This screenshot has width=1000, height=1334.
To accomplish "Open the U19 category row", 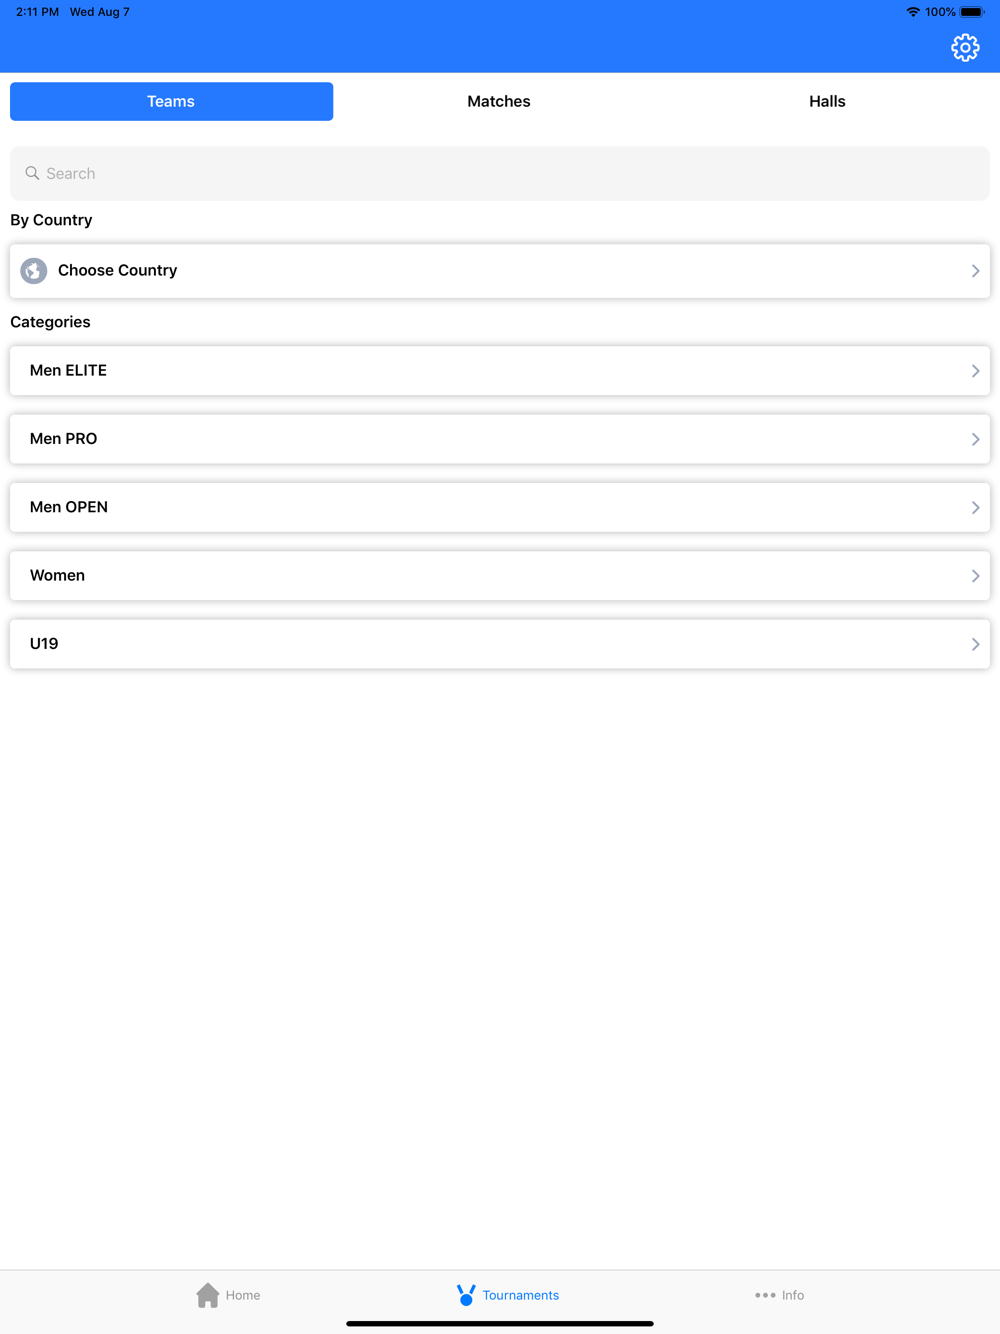I will [500, 644].
